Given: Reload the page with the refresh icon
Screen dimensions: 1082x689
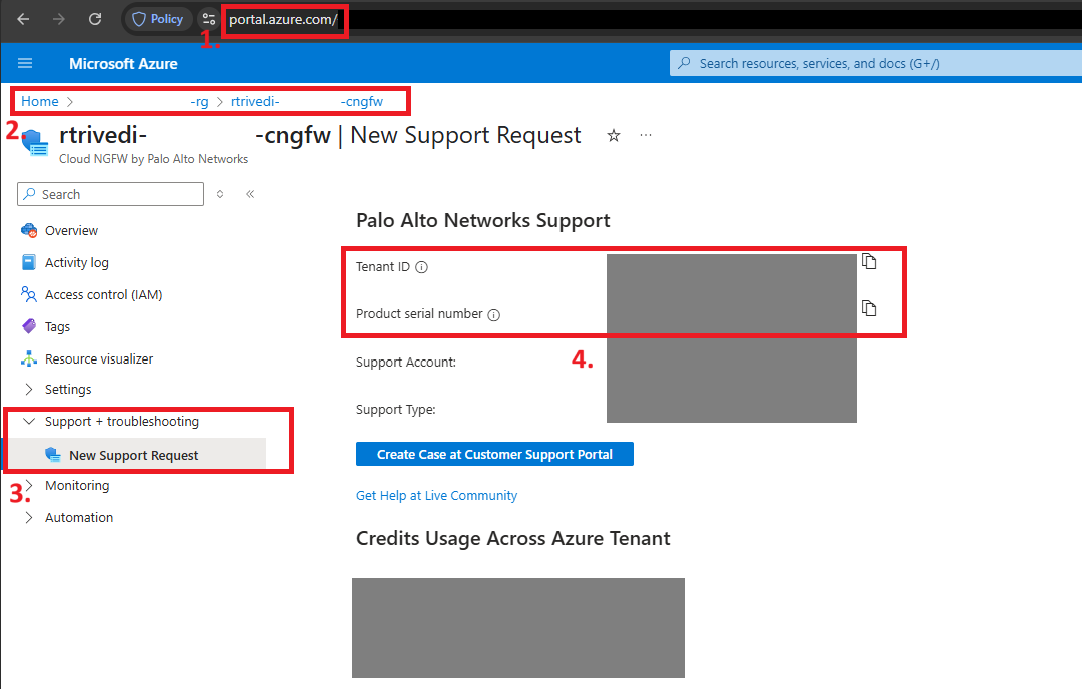Looking at the screenshot, I should pyautogui.click(x=95, y=19).
